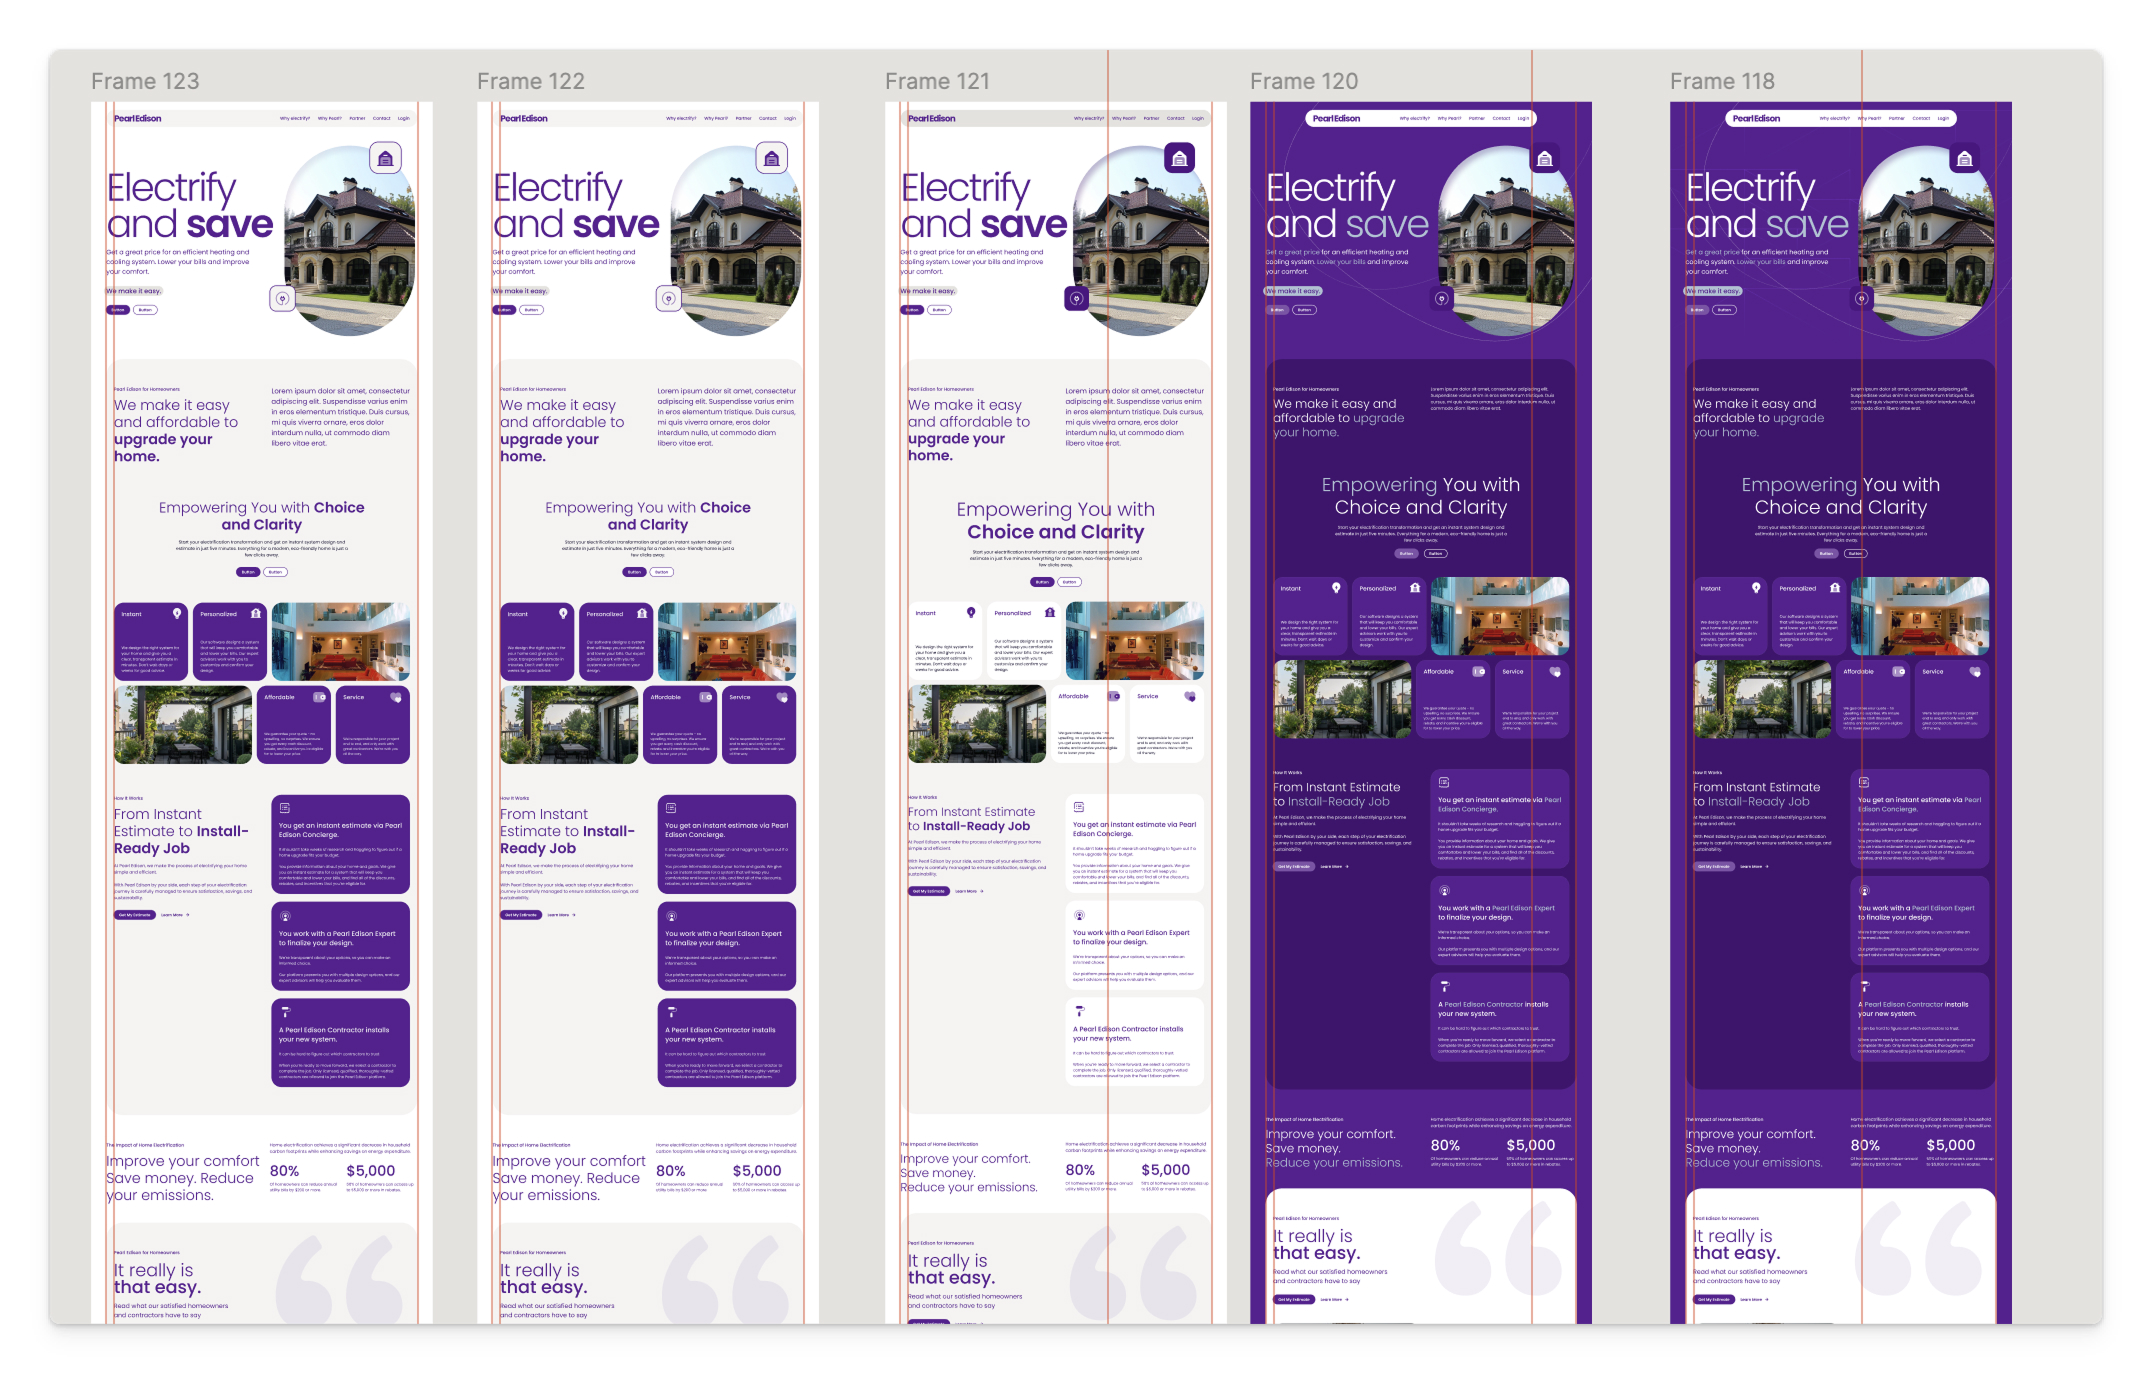Image resolution: width=2152 pixels, height=1374 pixels.
Task: Click 'Get My Estimate' button in Frame 123
Action: (x=134, y=914)
